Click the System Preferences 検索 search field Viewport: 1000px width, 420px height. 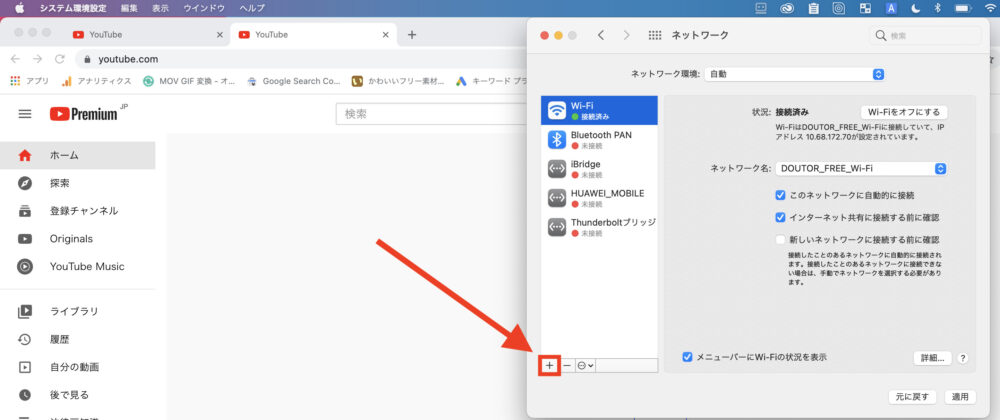926,36
